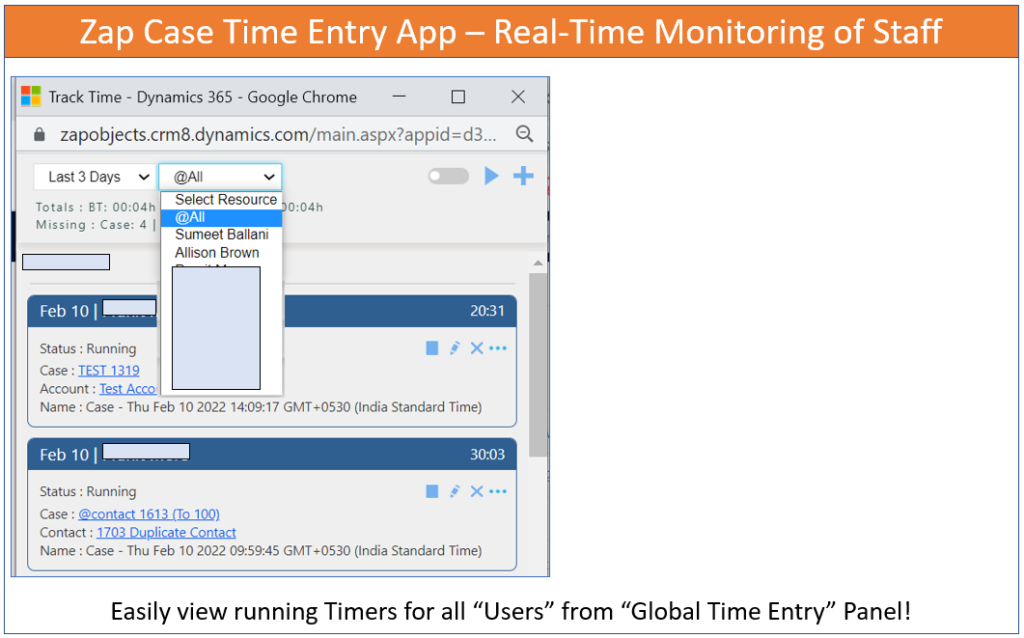
Task: Select the highlighted @All option in list
Action: point(221,217)
